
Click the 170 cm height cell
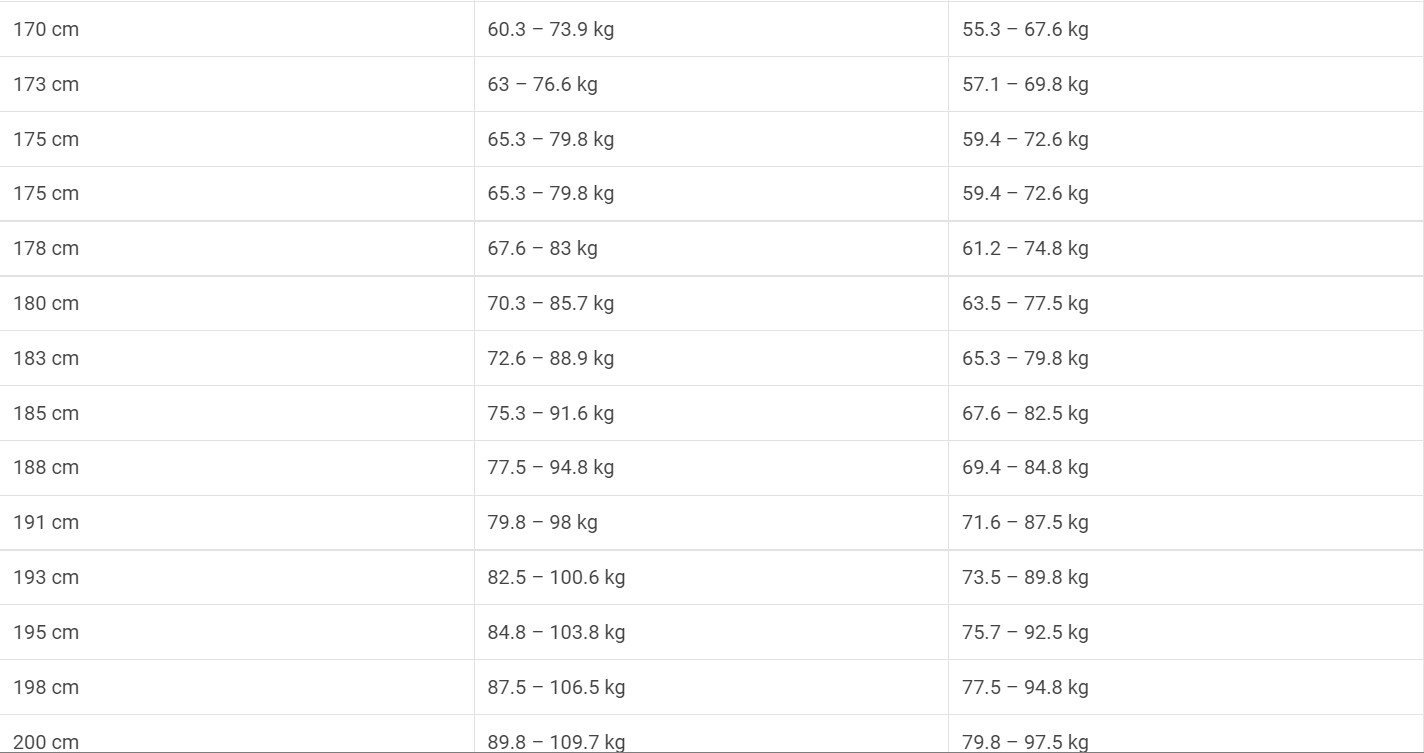click(46, 29)
